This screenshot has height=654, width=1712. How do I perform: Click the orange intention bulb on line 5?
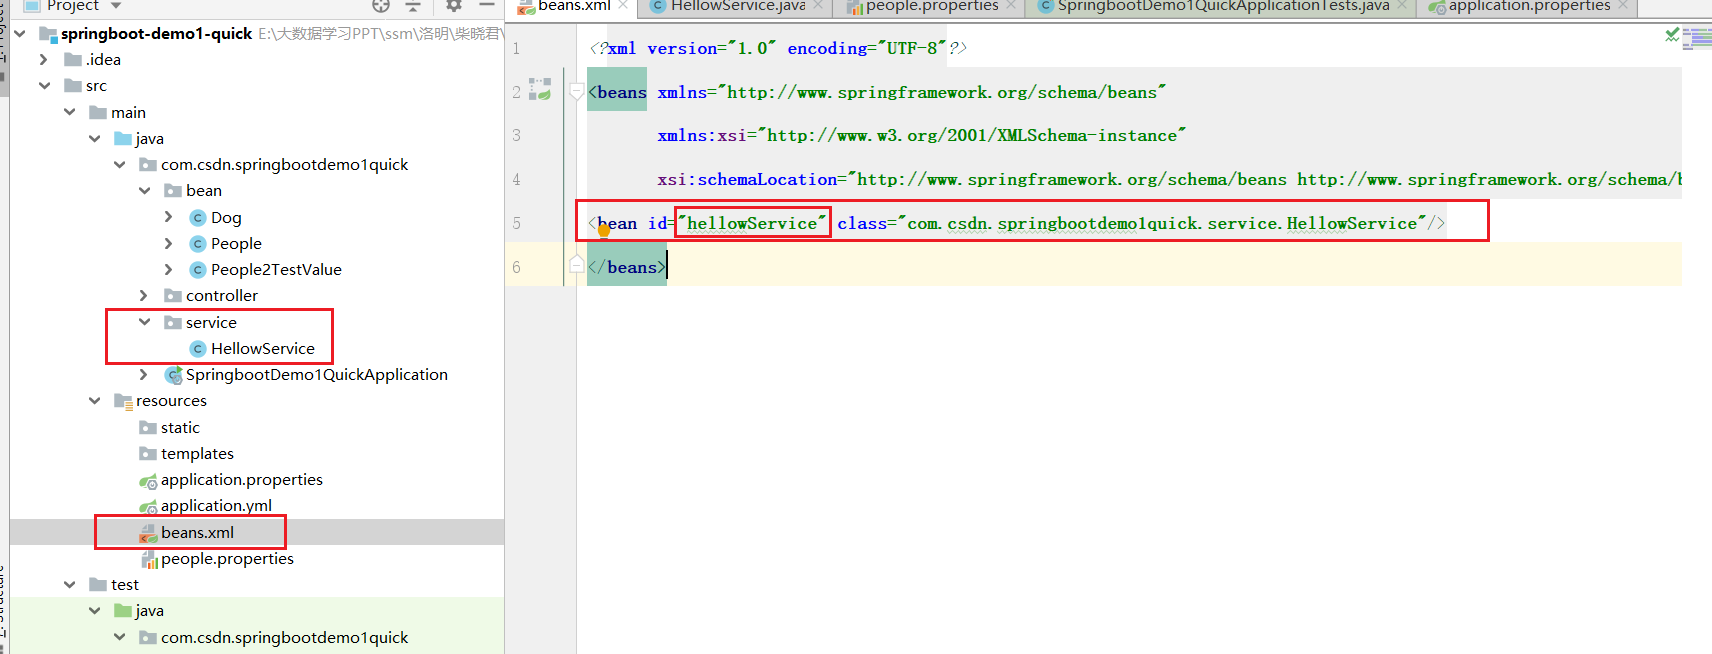pyautogui.click(x=604, y=231)
